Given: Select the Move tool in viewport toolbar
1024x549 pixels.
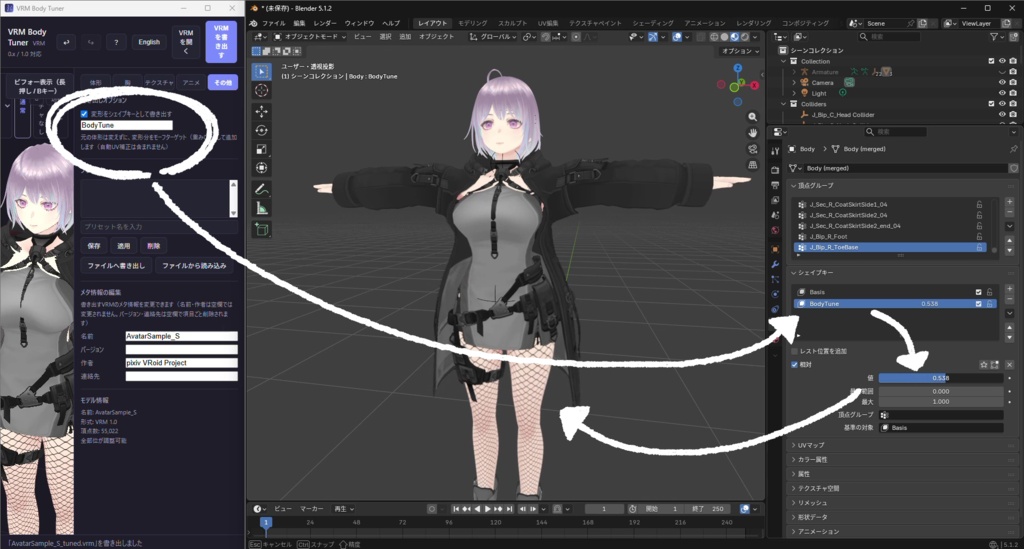Looking at the screenshot, I should [261, 111].
